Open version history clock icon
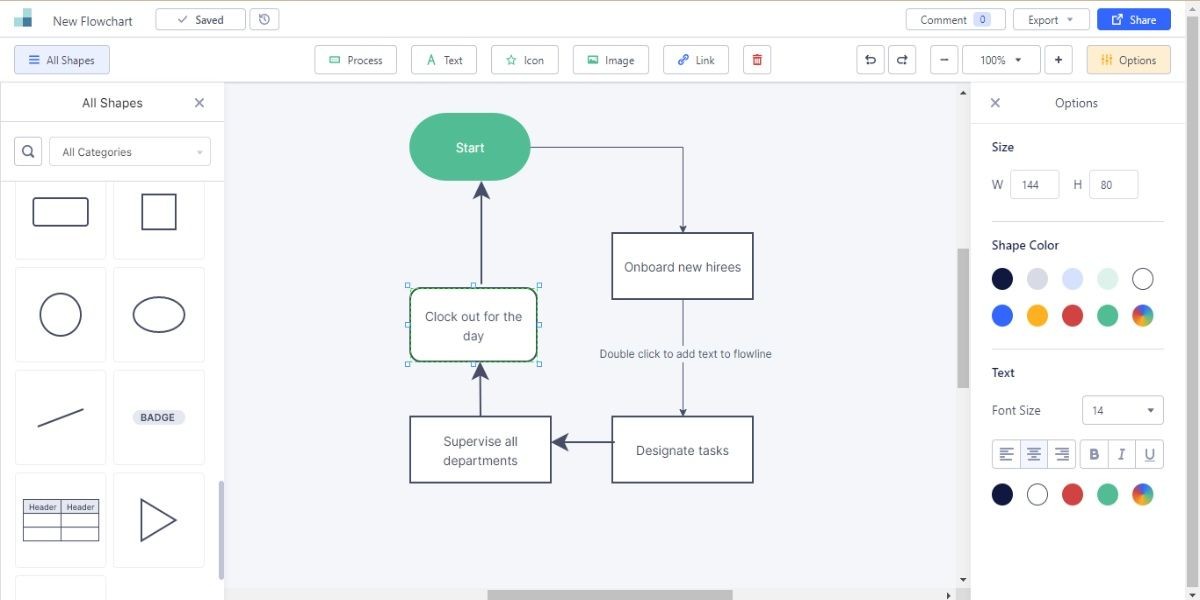1200x600 pixels. pos(264,20)
